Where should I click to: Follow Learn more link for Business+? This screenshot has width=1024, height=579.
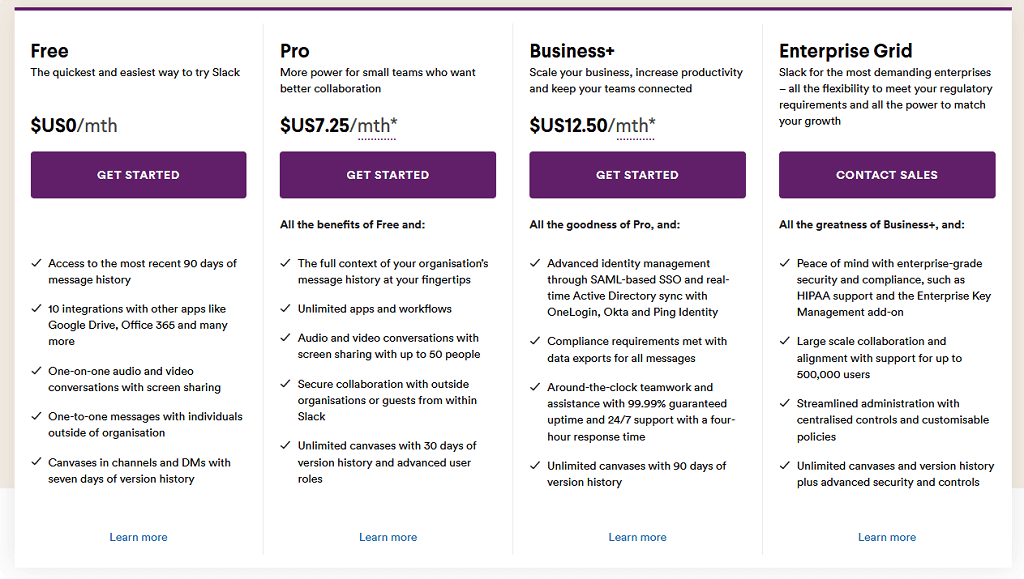pyautogui.click(x=637, y=537)
